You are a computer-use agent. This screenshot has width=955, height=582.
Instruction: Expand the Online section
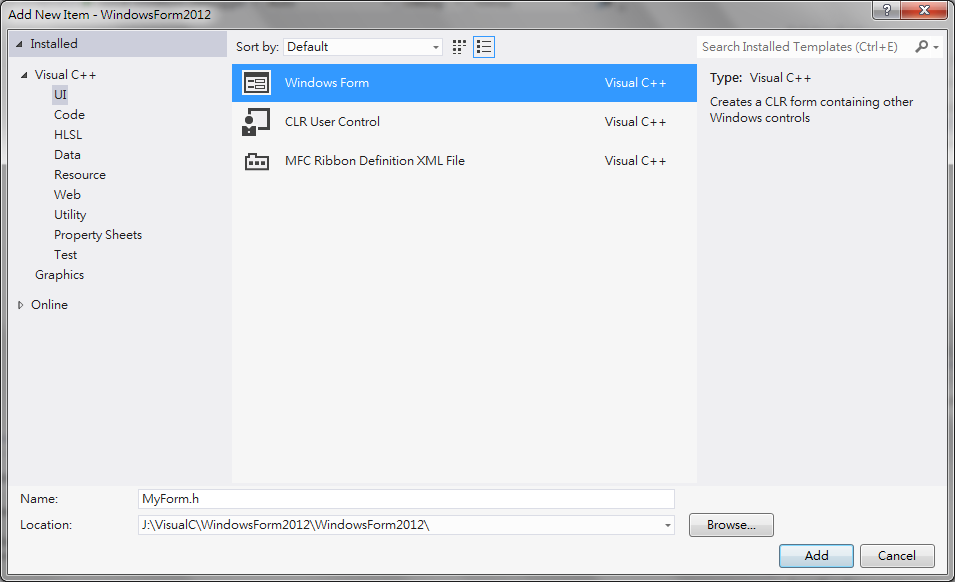(20, 305)
